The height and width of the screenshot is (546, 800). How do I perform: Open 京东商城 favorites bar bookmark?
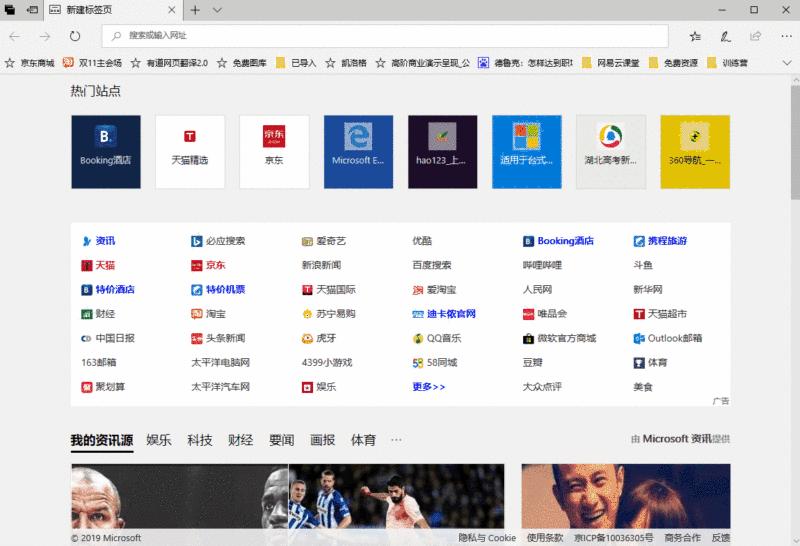coord(30,63)
